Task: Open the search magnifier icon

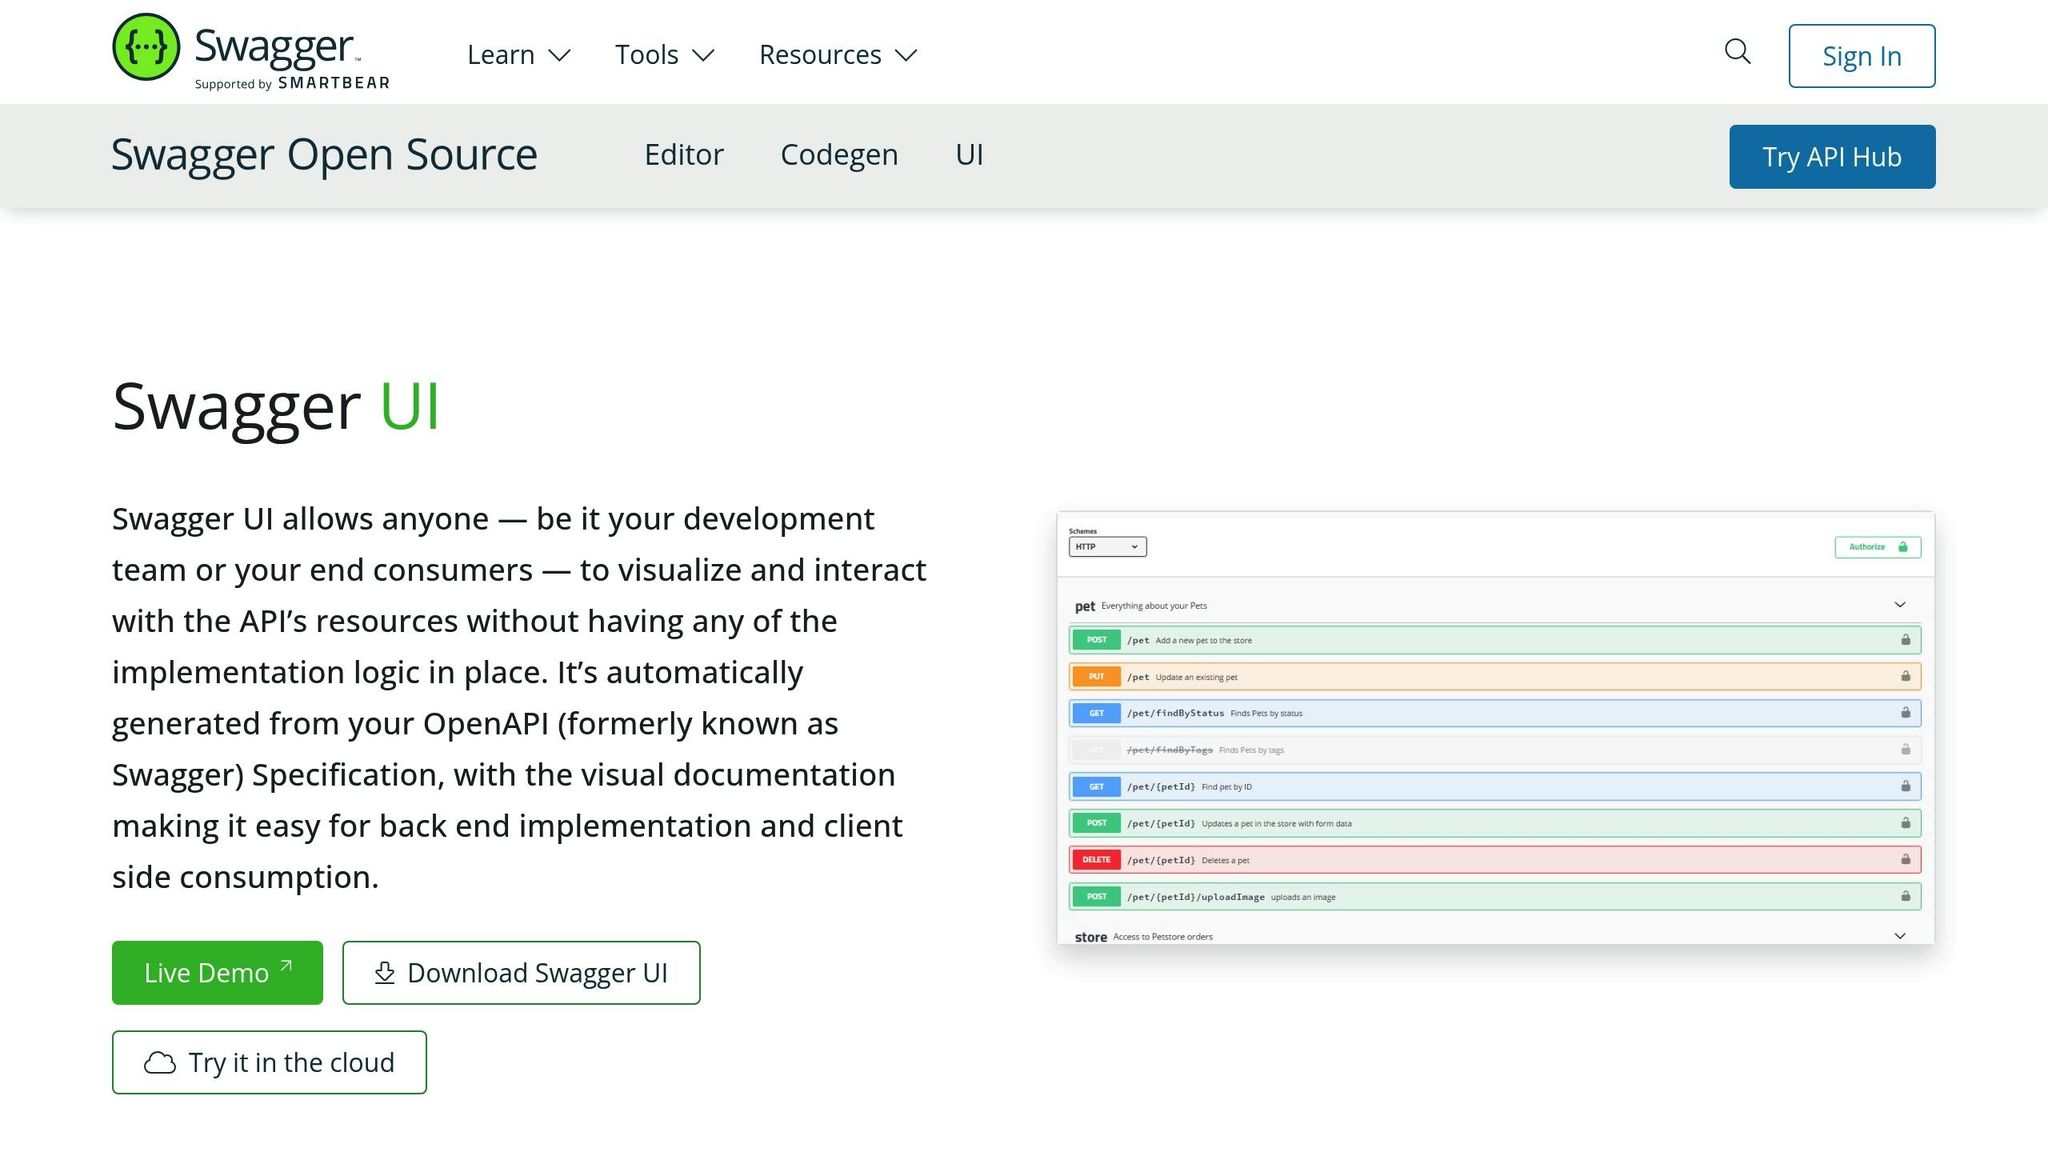Action: (x=1738, y=52)
